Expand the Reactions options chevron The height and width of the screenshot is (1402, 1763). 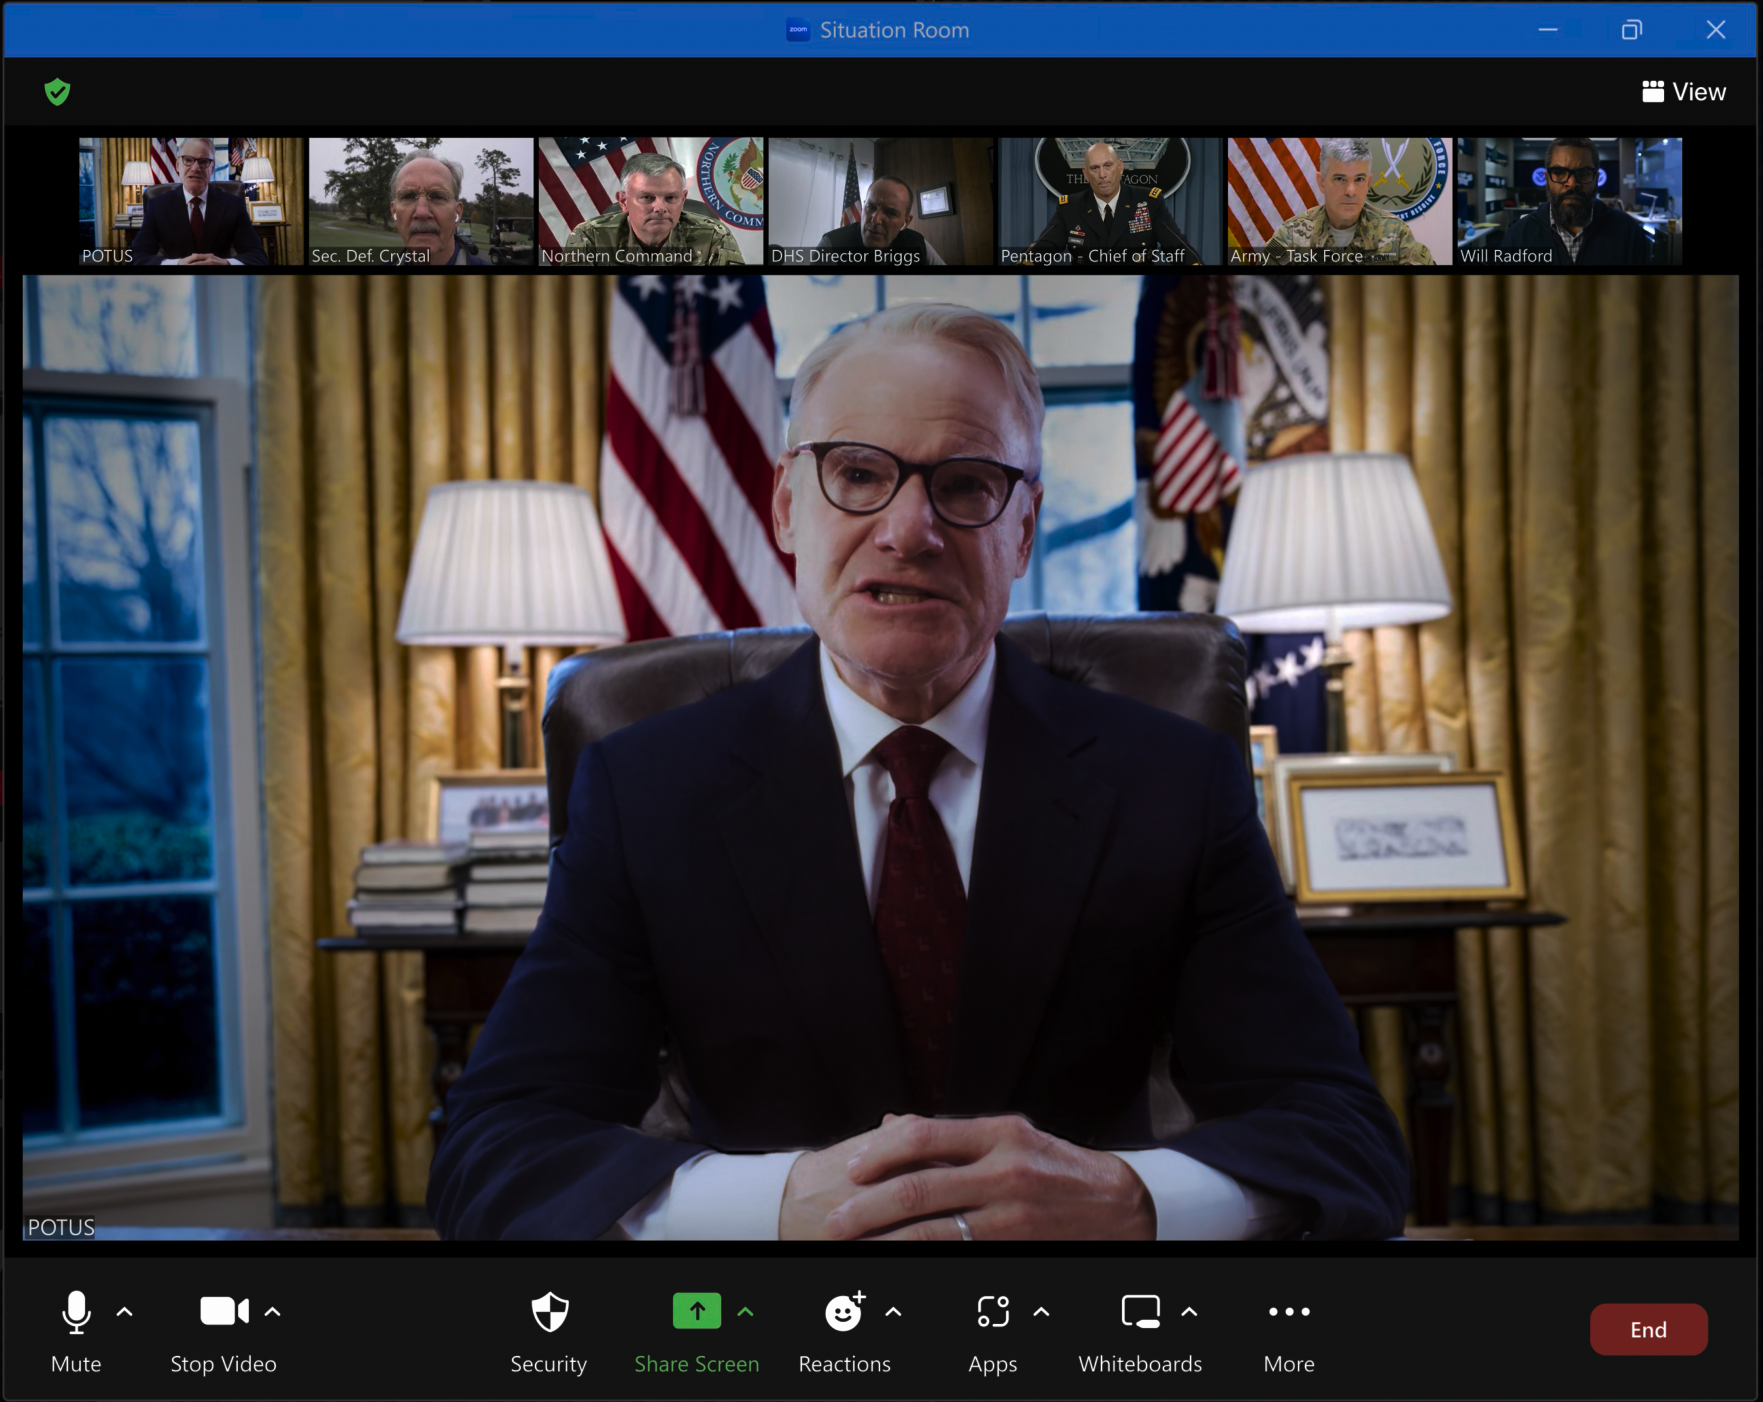[894, 1312]
